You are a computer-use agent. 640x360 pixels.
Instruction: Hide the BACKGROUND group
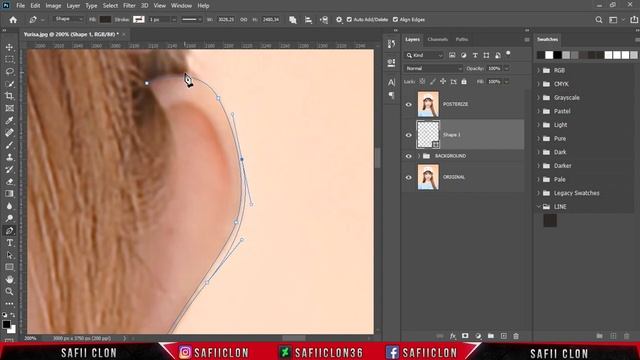[x=409, y=156]
